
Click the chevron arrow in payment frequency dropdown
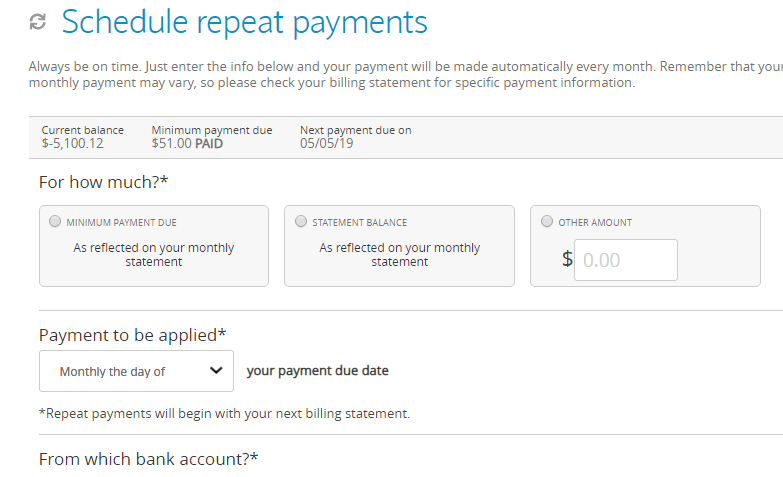coord(216,370)
